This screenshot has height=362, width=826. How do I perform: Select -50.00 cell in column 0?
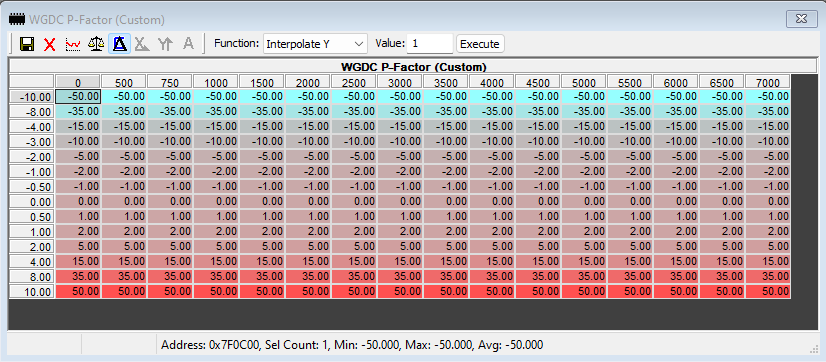78,96
